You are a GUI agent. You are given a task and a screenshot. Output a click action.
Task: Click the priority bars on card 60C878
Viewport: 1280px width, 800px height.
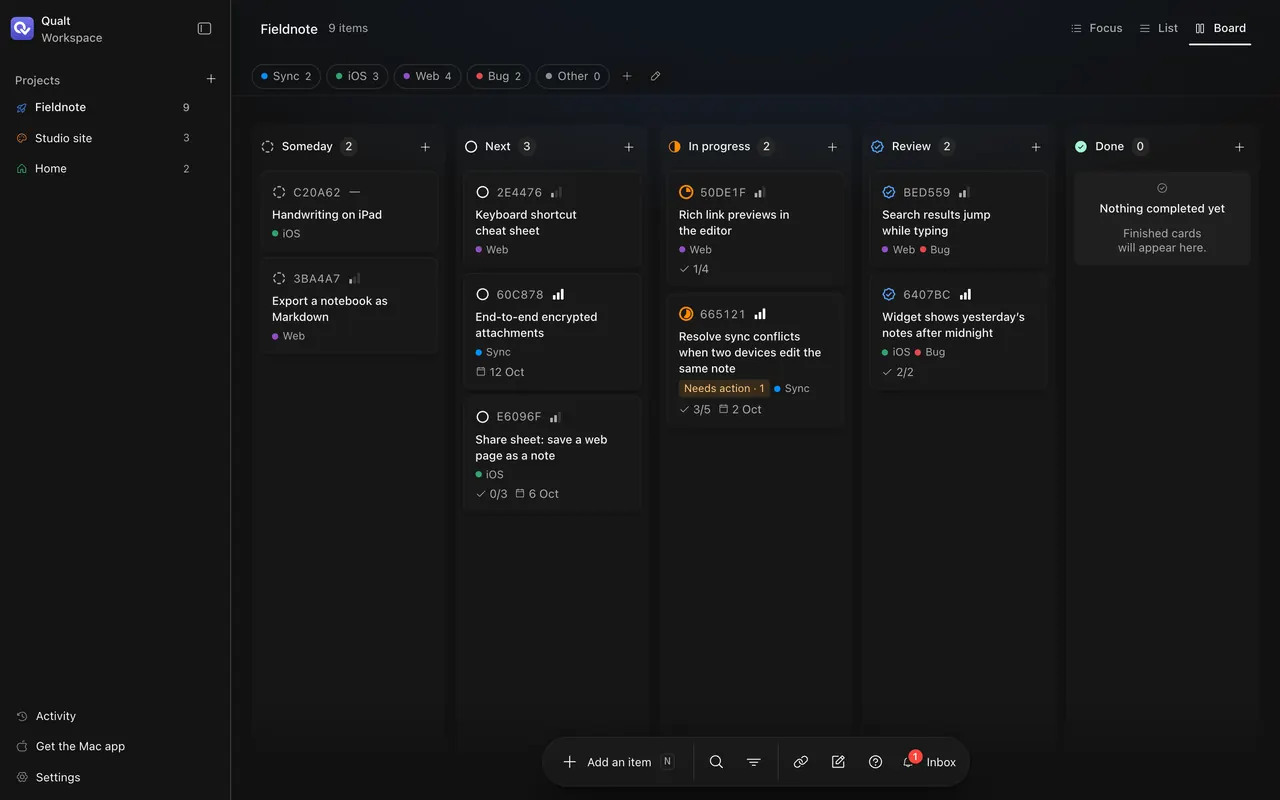click(558, 295)
